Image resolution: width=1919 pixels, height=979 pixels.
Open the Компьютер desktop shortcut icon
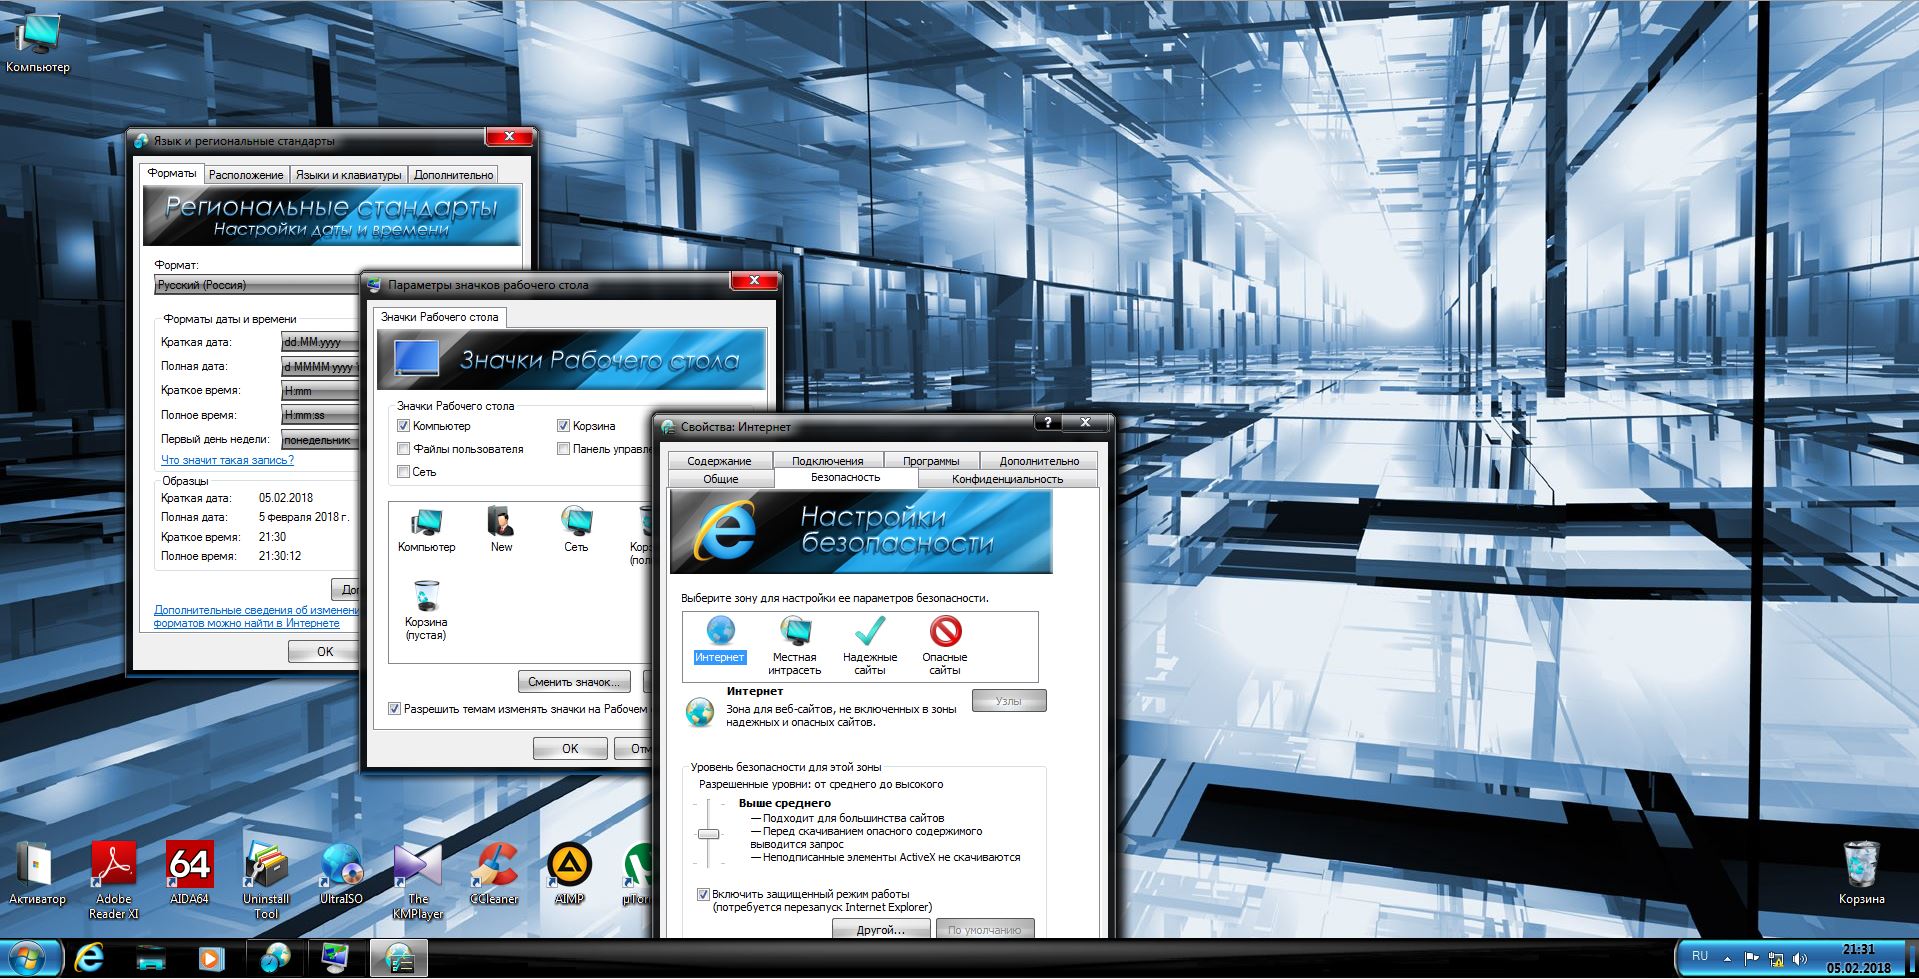click(37, 45)
